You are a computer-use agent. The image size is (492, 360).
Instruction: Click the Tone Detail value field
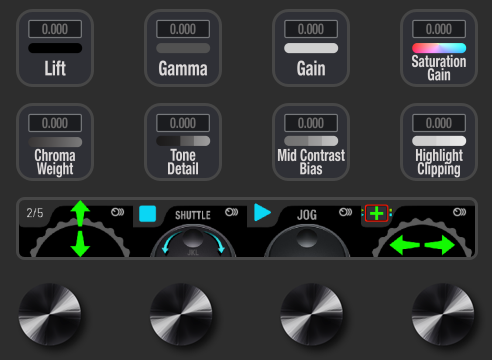[183, 123]
